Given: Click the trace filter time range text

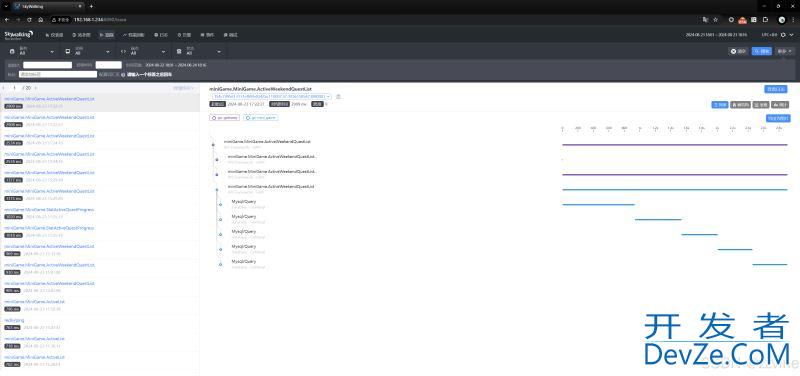Looking at the screenshot, I should click(x=176, y=65).
